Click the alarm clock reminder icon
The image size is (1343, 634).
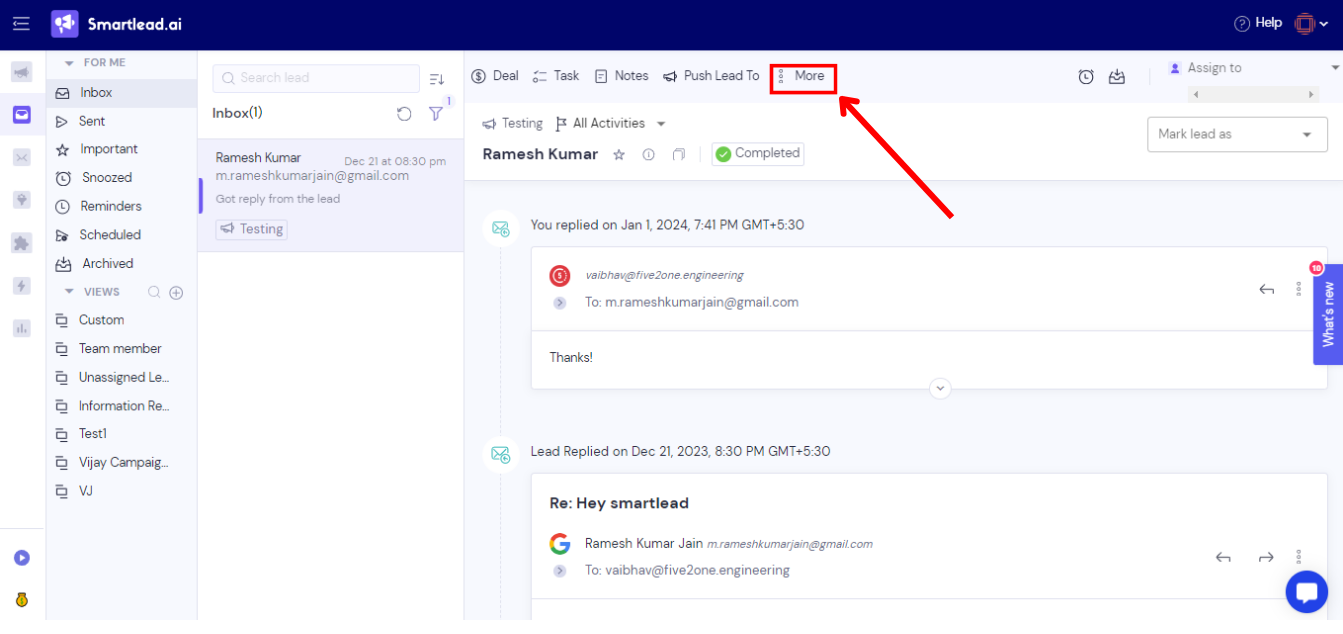(x=1086, y=76)
